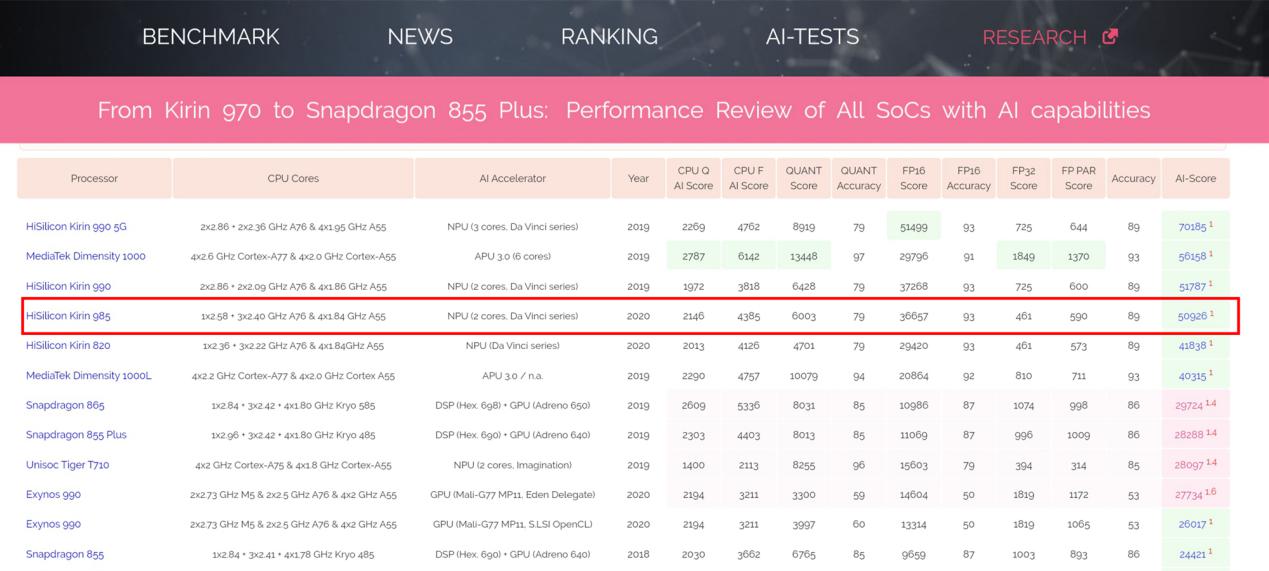Click the FP16 Score 36657 cell

(913, 316)
